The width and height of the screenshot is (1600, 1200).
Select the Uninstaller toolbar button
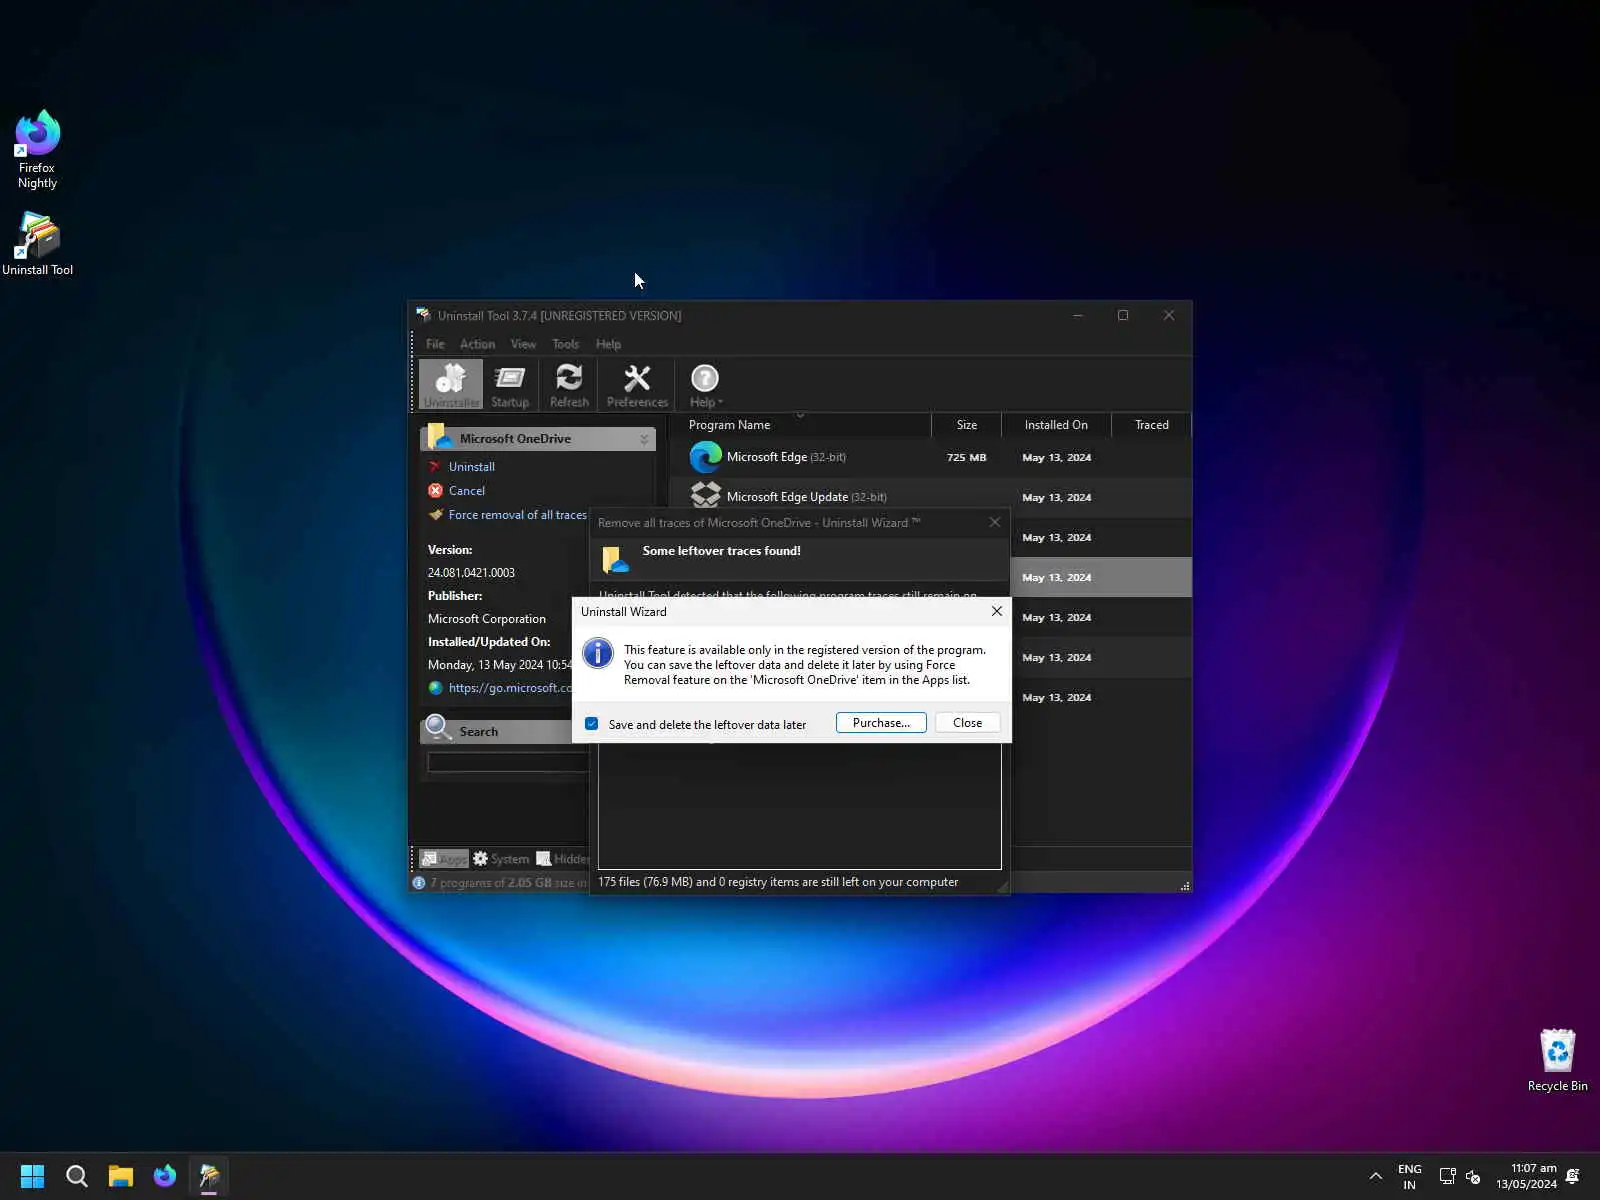pyautogui.click(x=451, y=385)
